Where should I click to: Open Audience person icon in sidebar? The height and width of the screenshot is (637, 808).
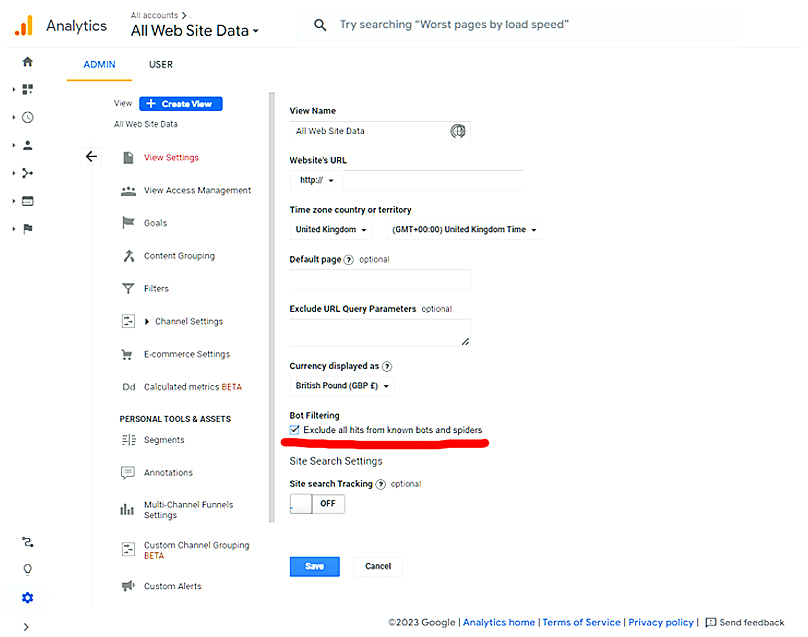point(28,145)
